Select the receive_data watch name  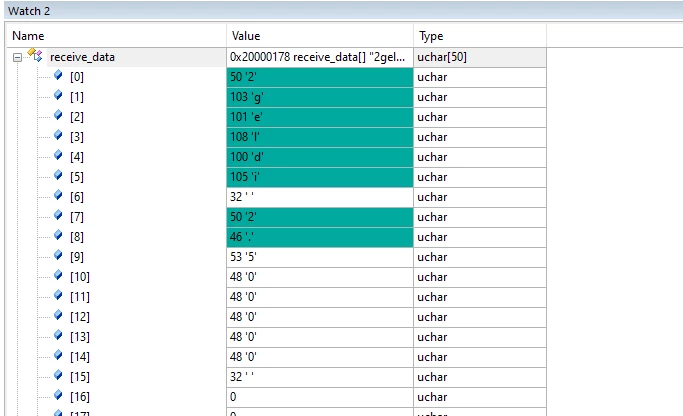pyautogui.click(x=82, y=57)
